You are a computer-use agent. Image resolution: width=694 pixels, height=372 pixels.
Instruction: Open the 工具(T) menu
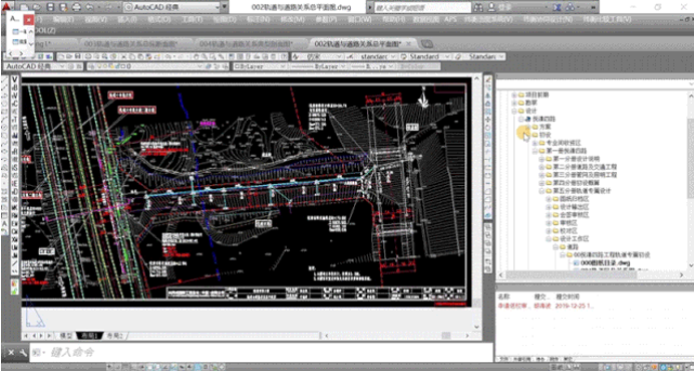pyautogui.click(x=192, y=20)
